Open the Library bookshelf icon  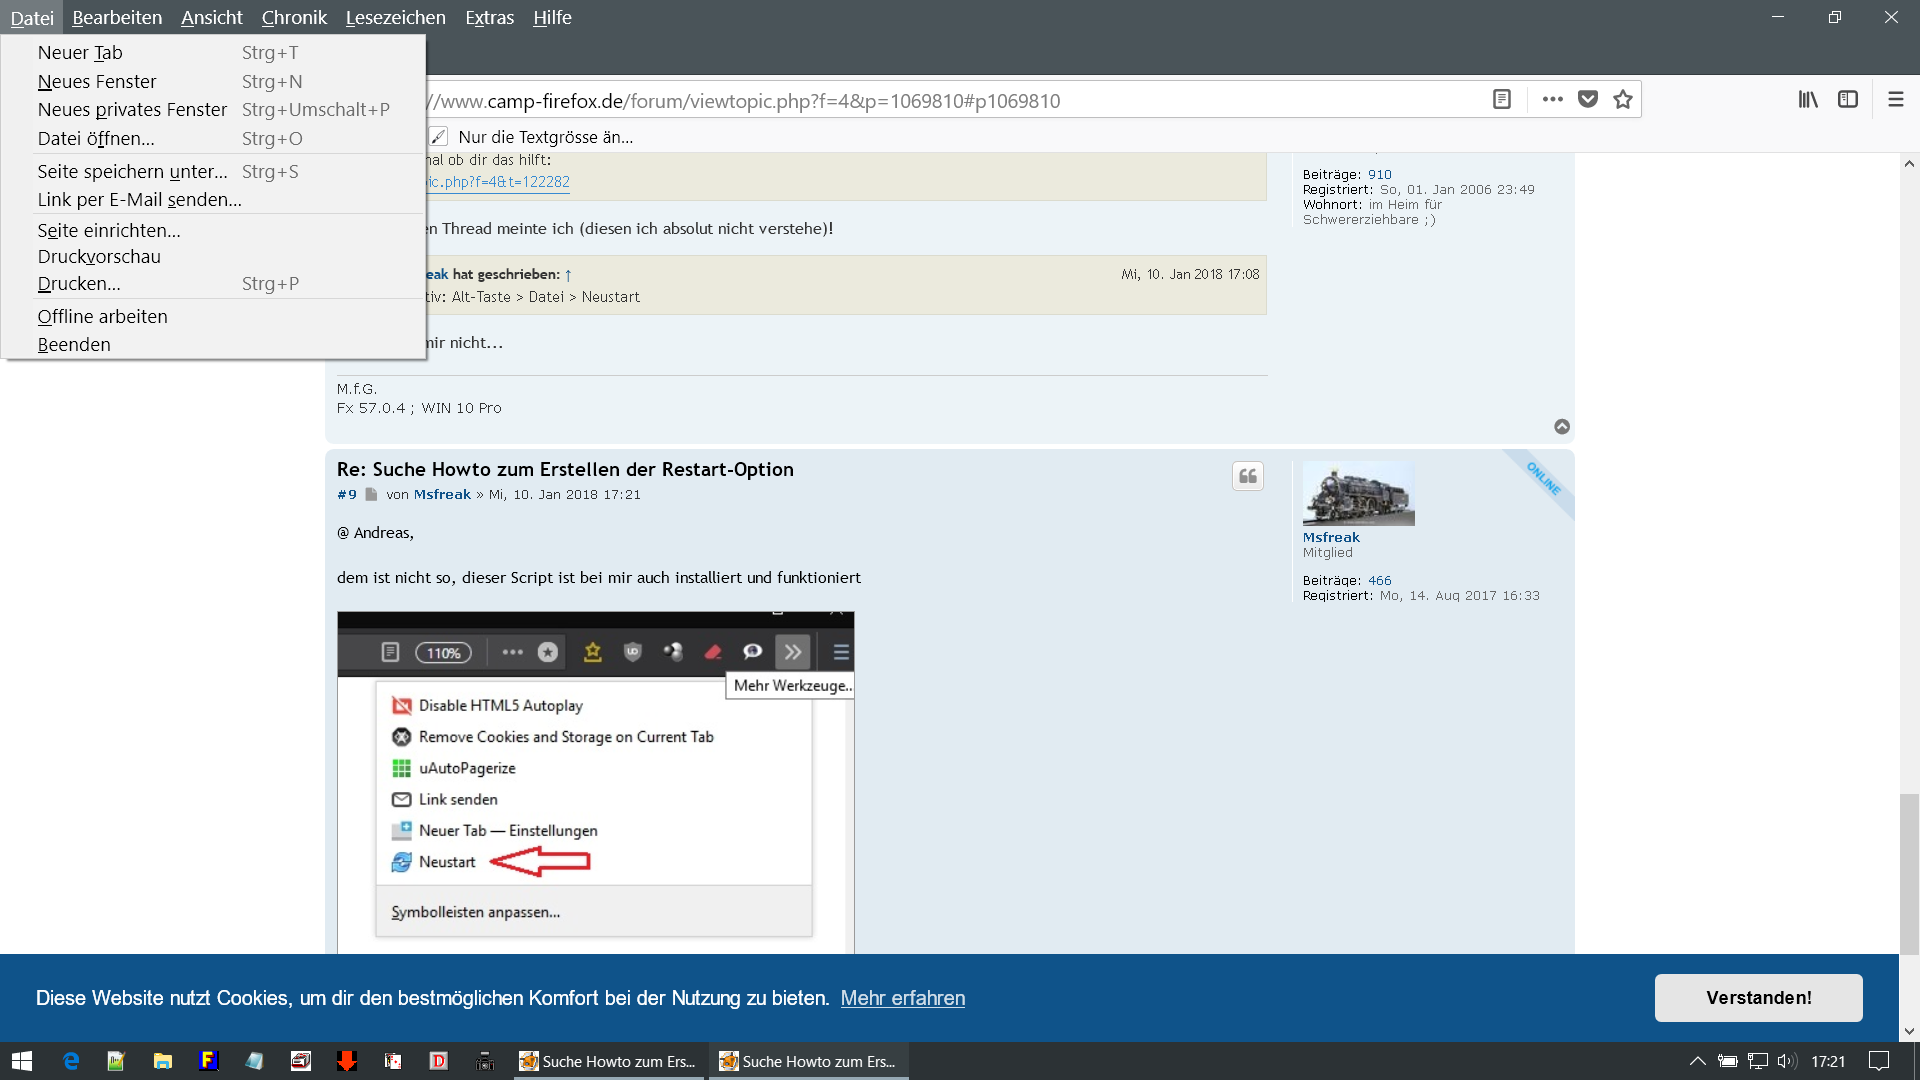(x=1808, y=99)
